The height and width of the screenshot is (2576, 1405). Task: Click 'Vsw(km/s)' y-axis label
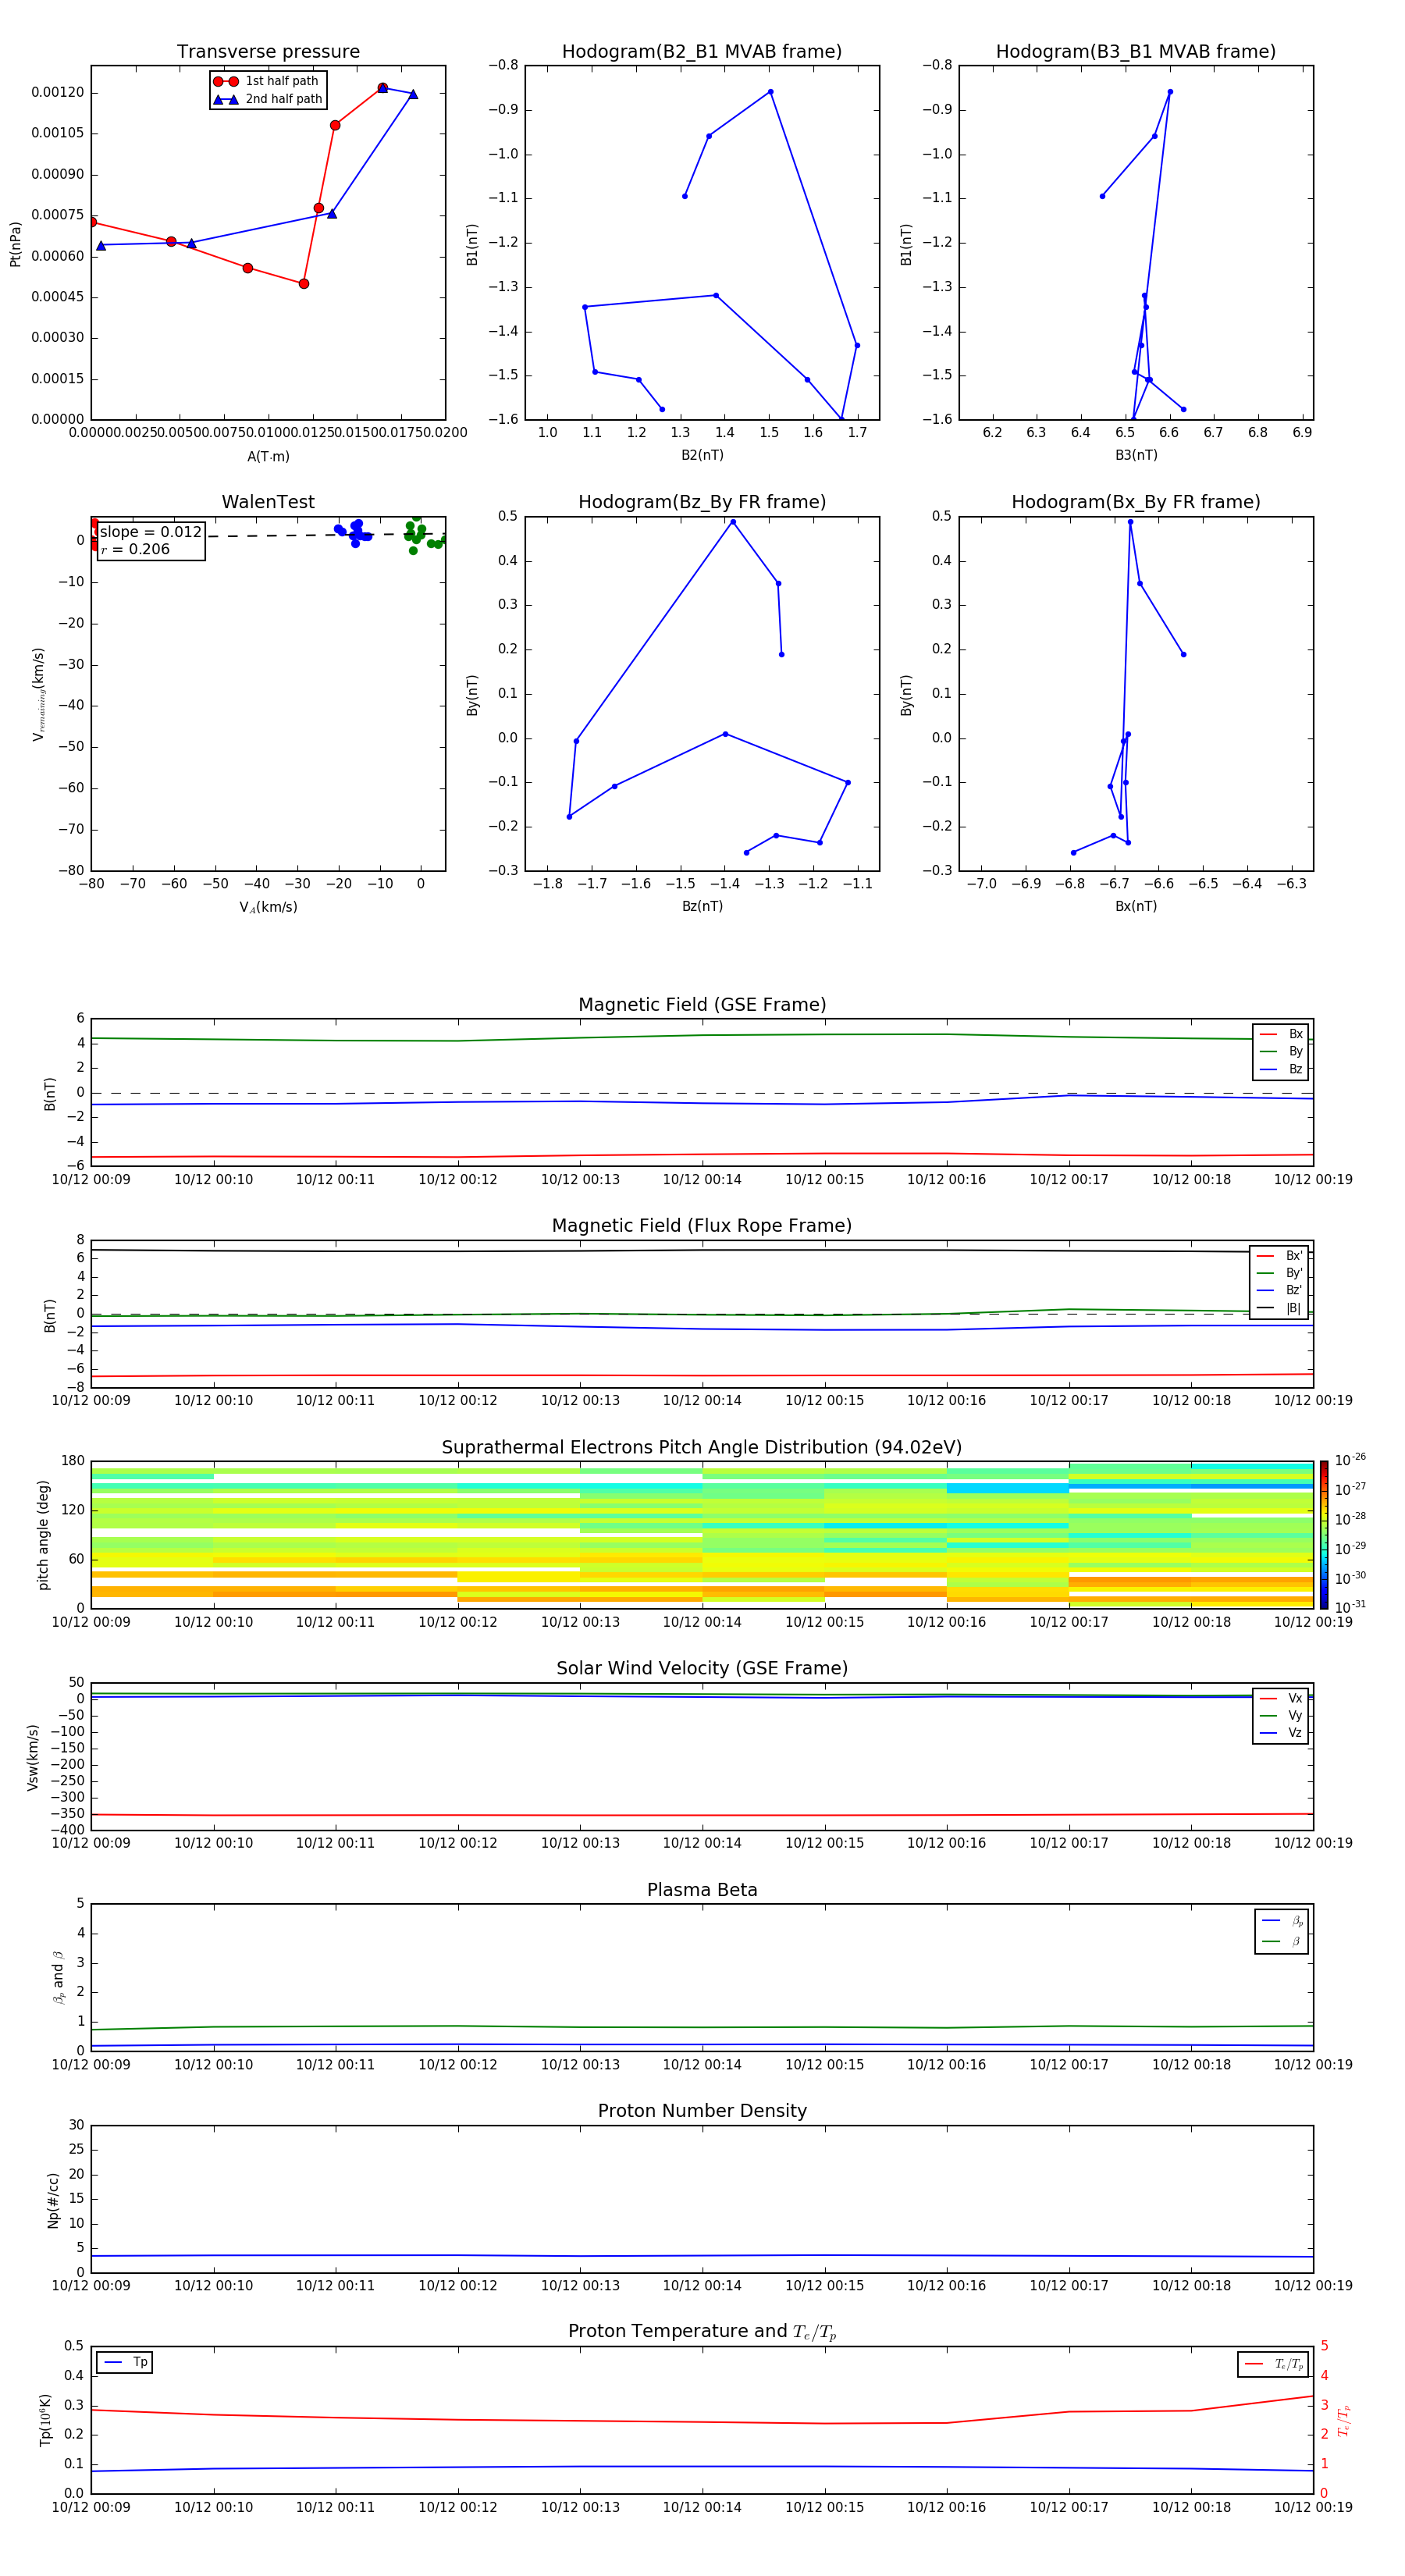click(33, 1757)
